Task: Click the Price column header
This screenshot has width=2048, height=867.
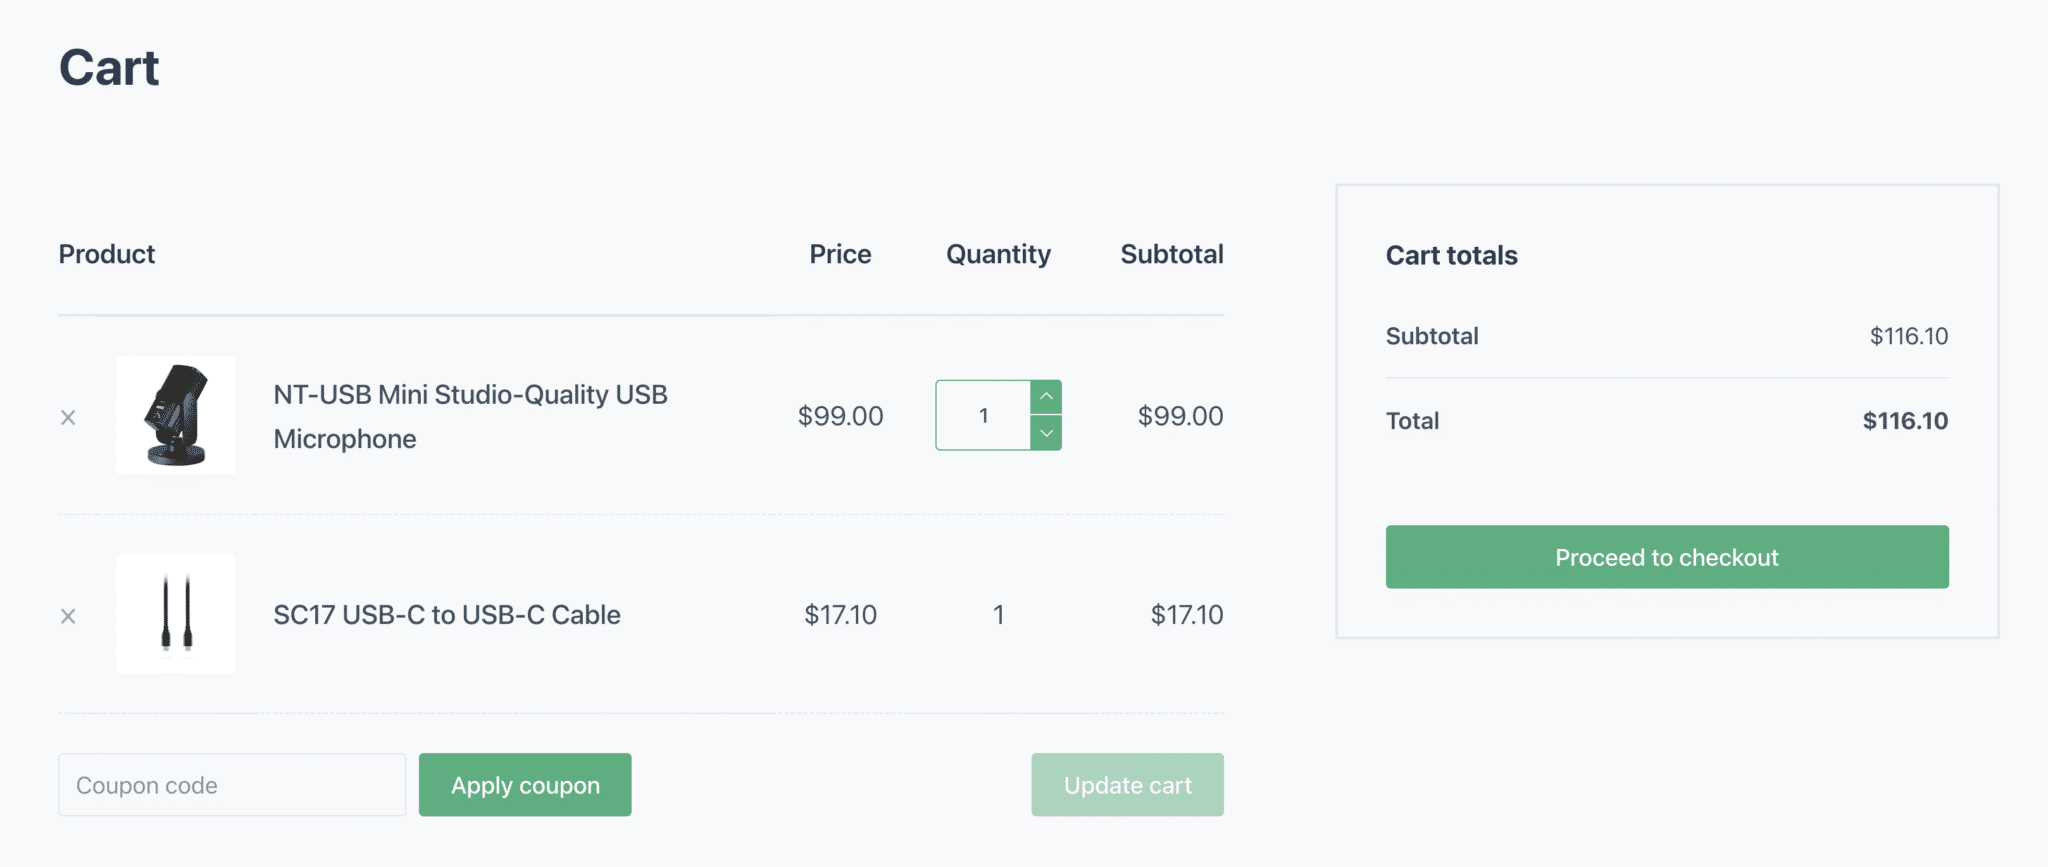Action: (x=840, y=254)
